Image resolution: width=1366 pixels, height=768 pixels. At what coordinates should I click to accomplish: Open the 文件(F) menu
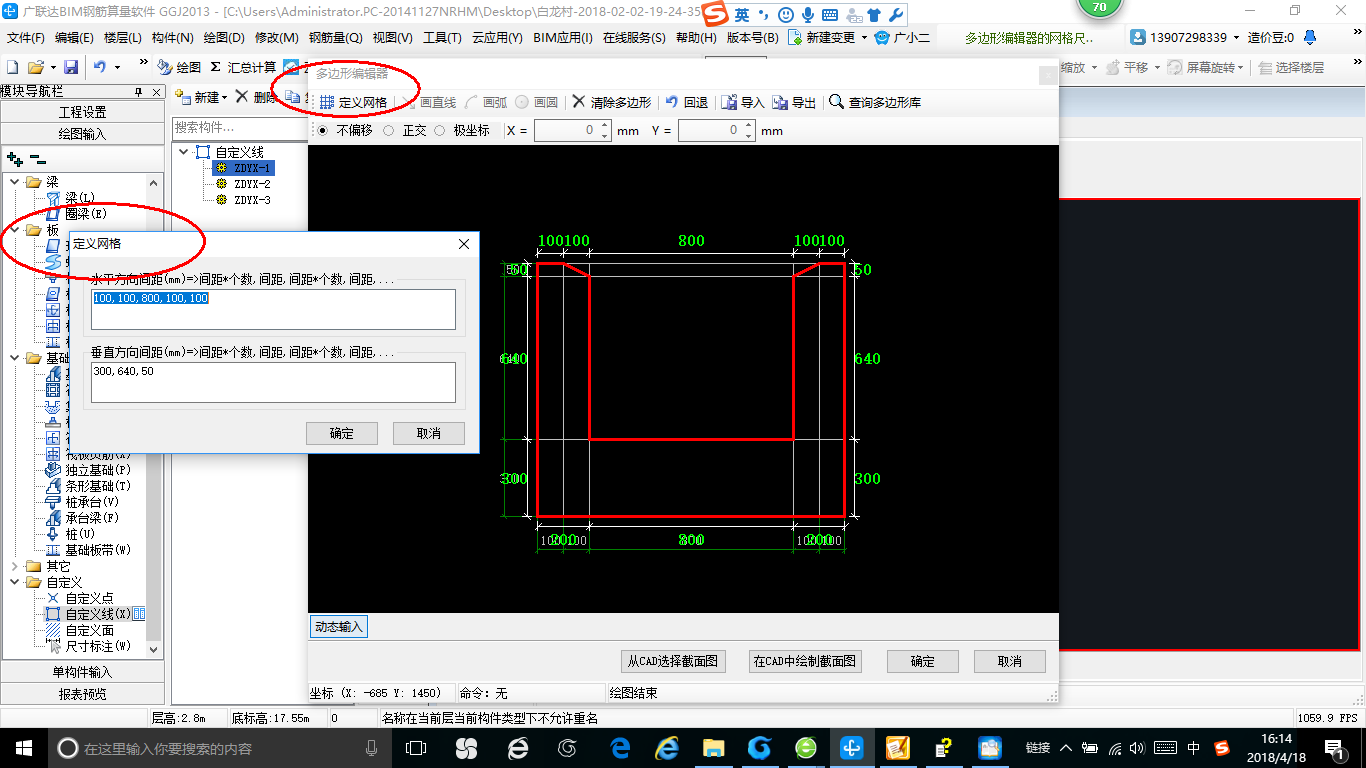pos(26,37)
